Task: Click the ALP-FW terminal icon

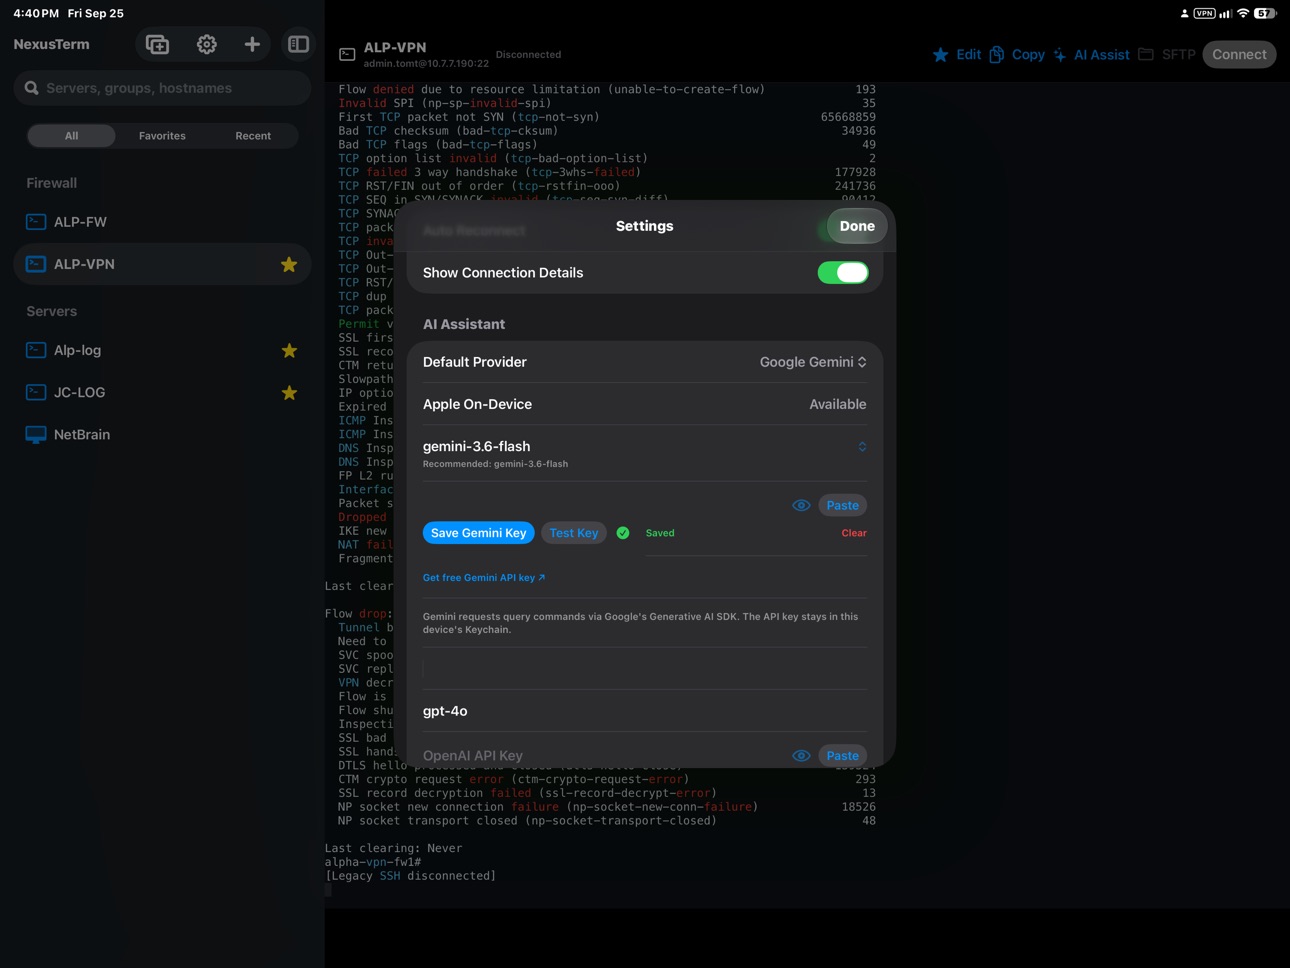Action: (x=36, y=222)
